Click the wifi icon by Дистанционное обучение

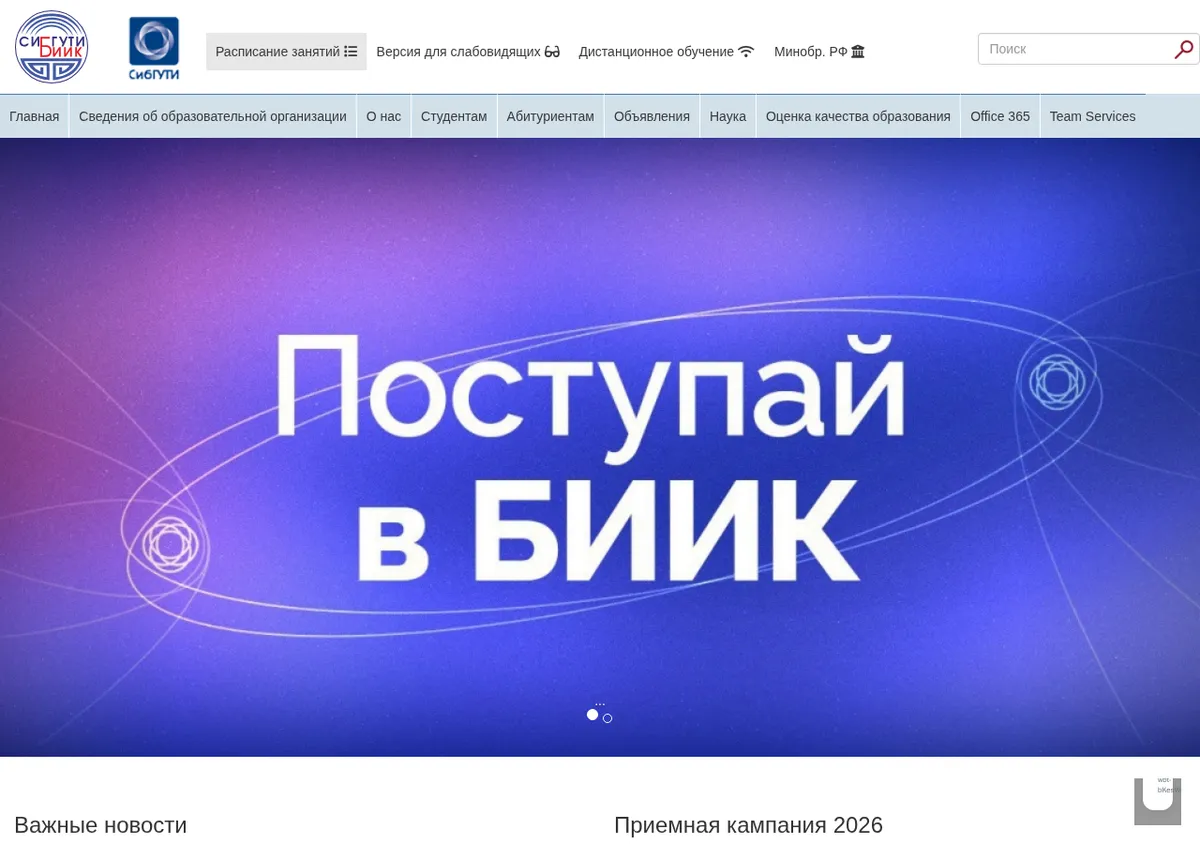point(746,52)
